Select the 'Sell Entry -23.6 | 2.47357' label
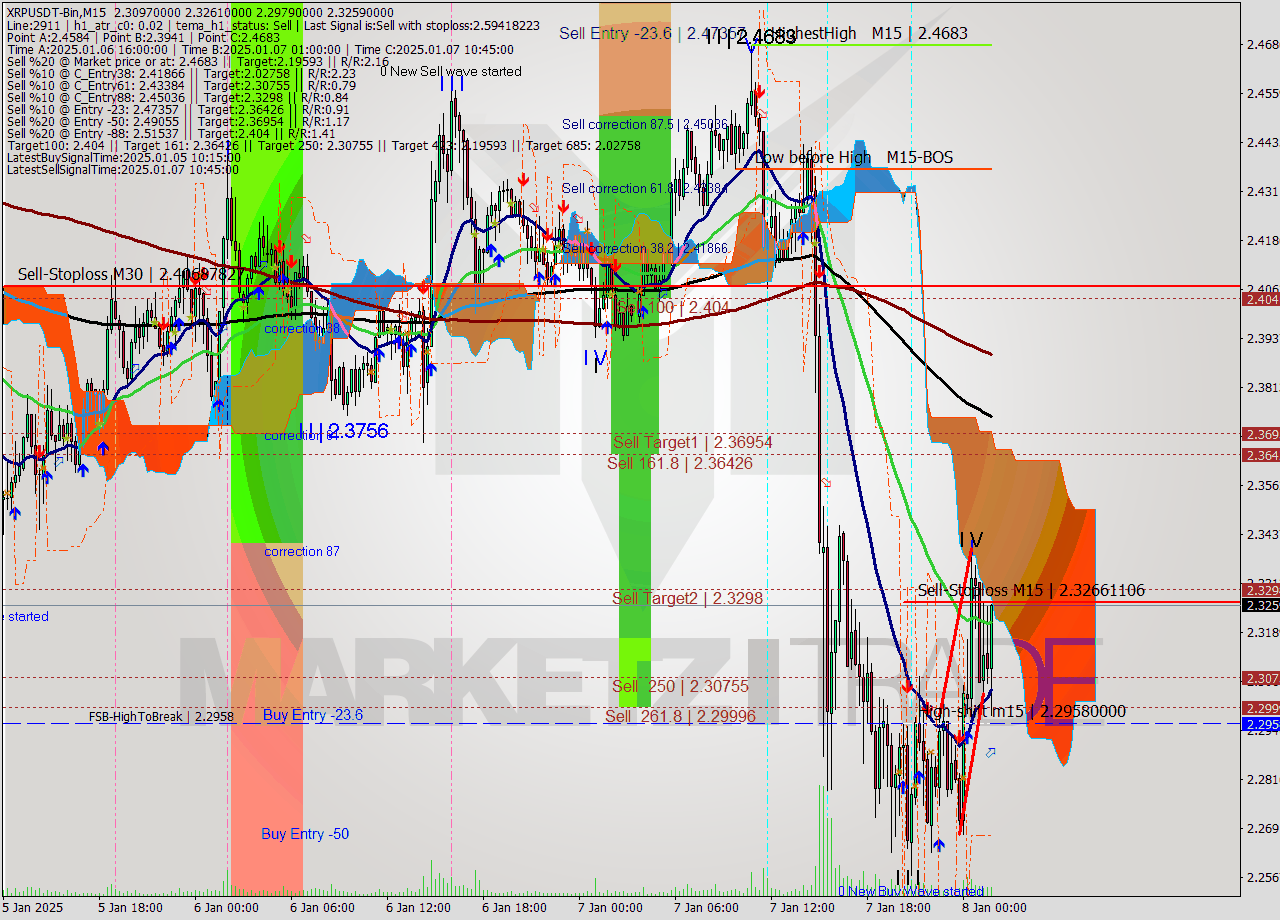The width and height of the screenshot is (1280, 920). pyautogui.click(x=653, y=33)
